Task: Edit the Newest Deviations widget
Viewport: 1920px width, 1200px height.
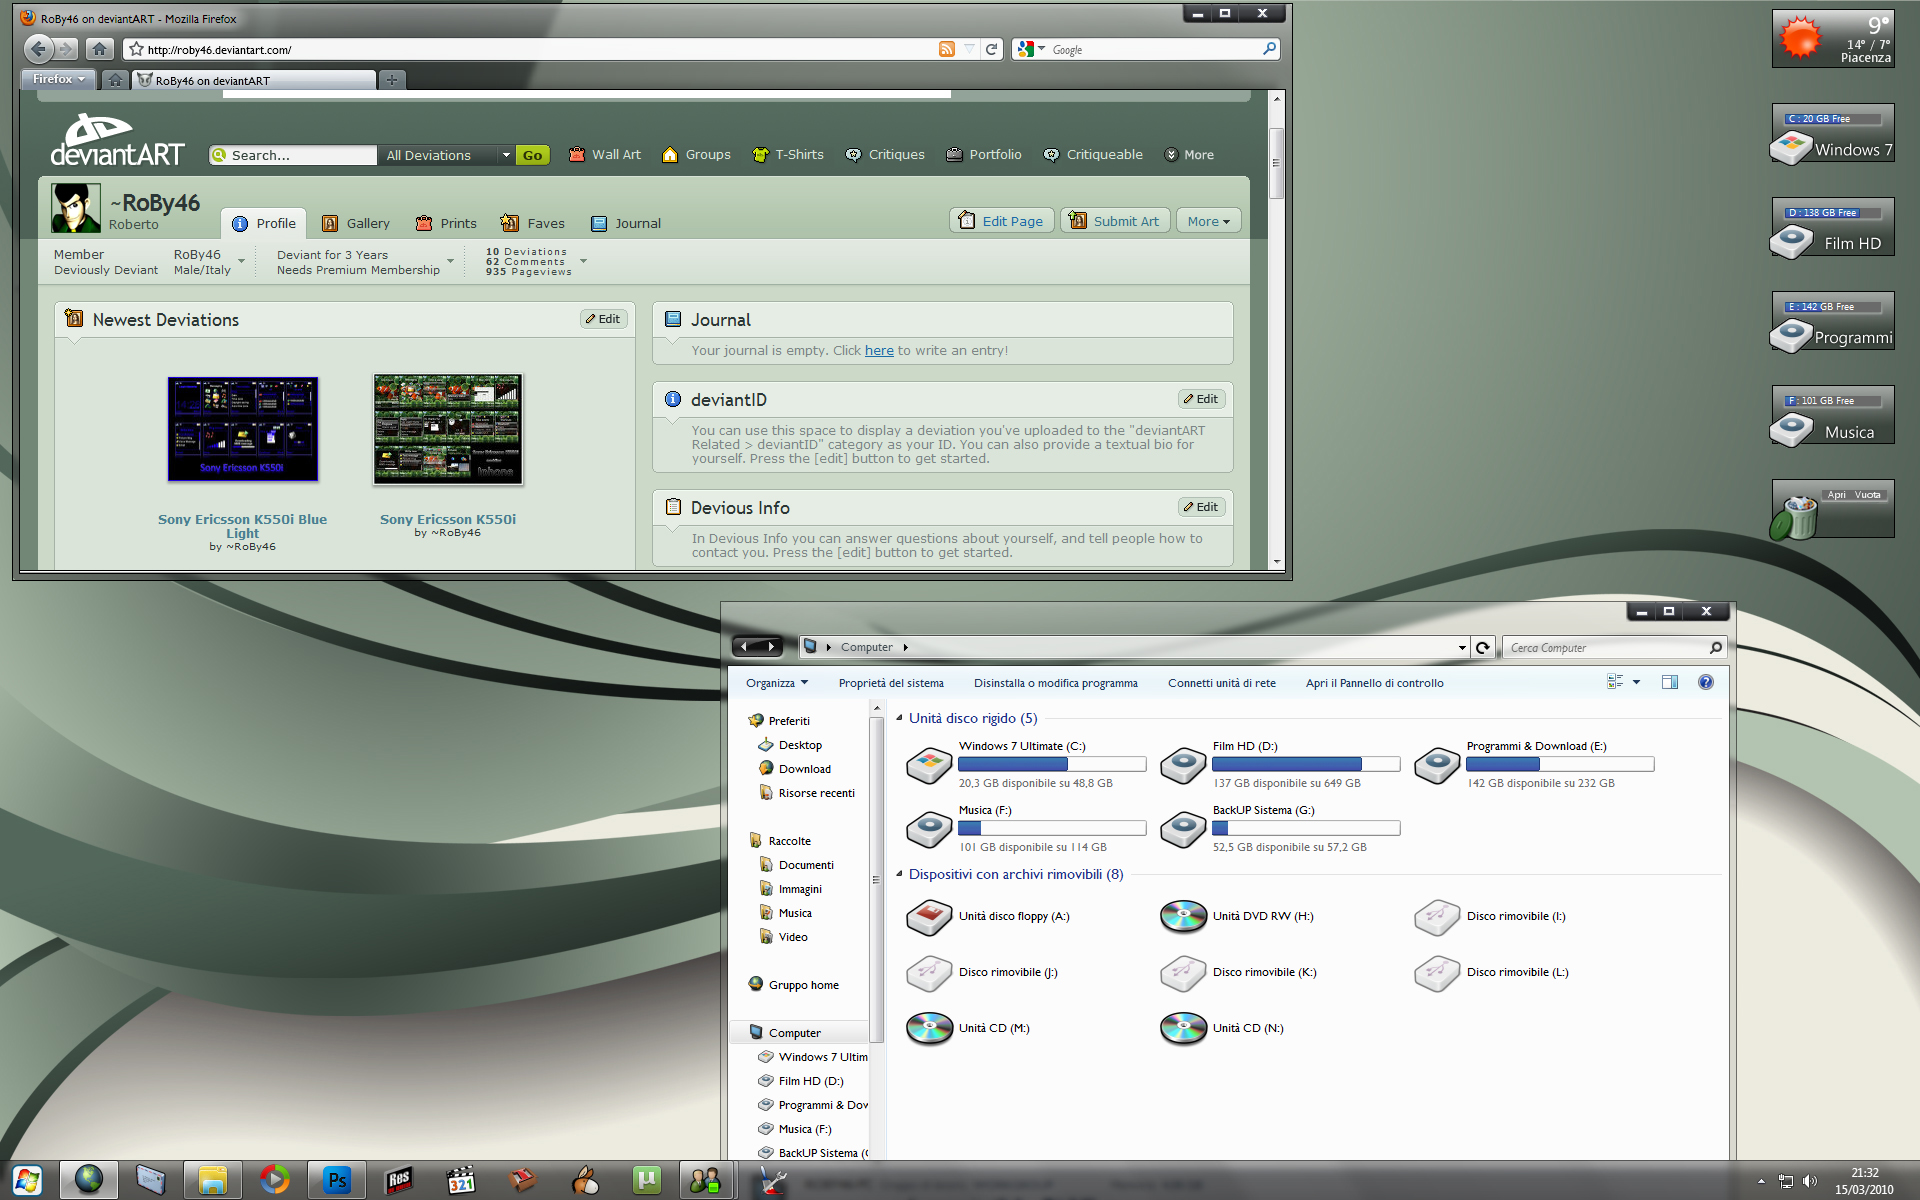Action: click(604, 319)
